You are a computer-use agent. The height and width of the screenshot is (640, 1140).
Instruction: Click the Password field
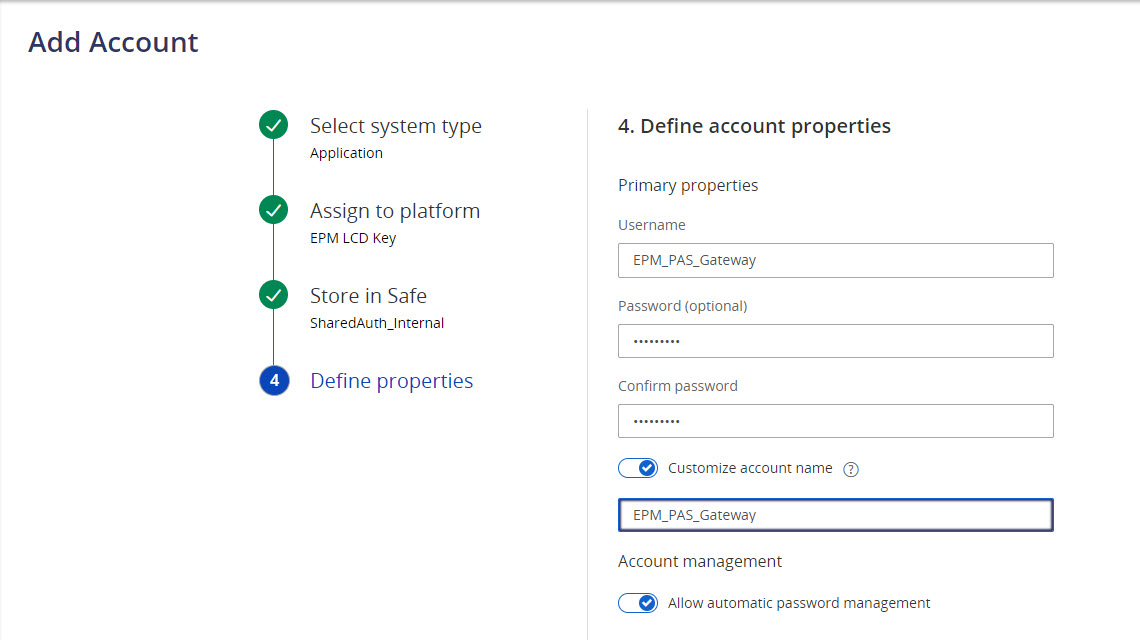(x=835, y=340)
